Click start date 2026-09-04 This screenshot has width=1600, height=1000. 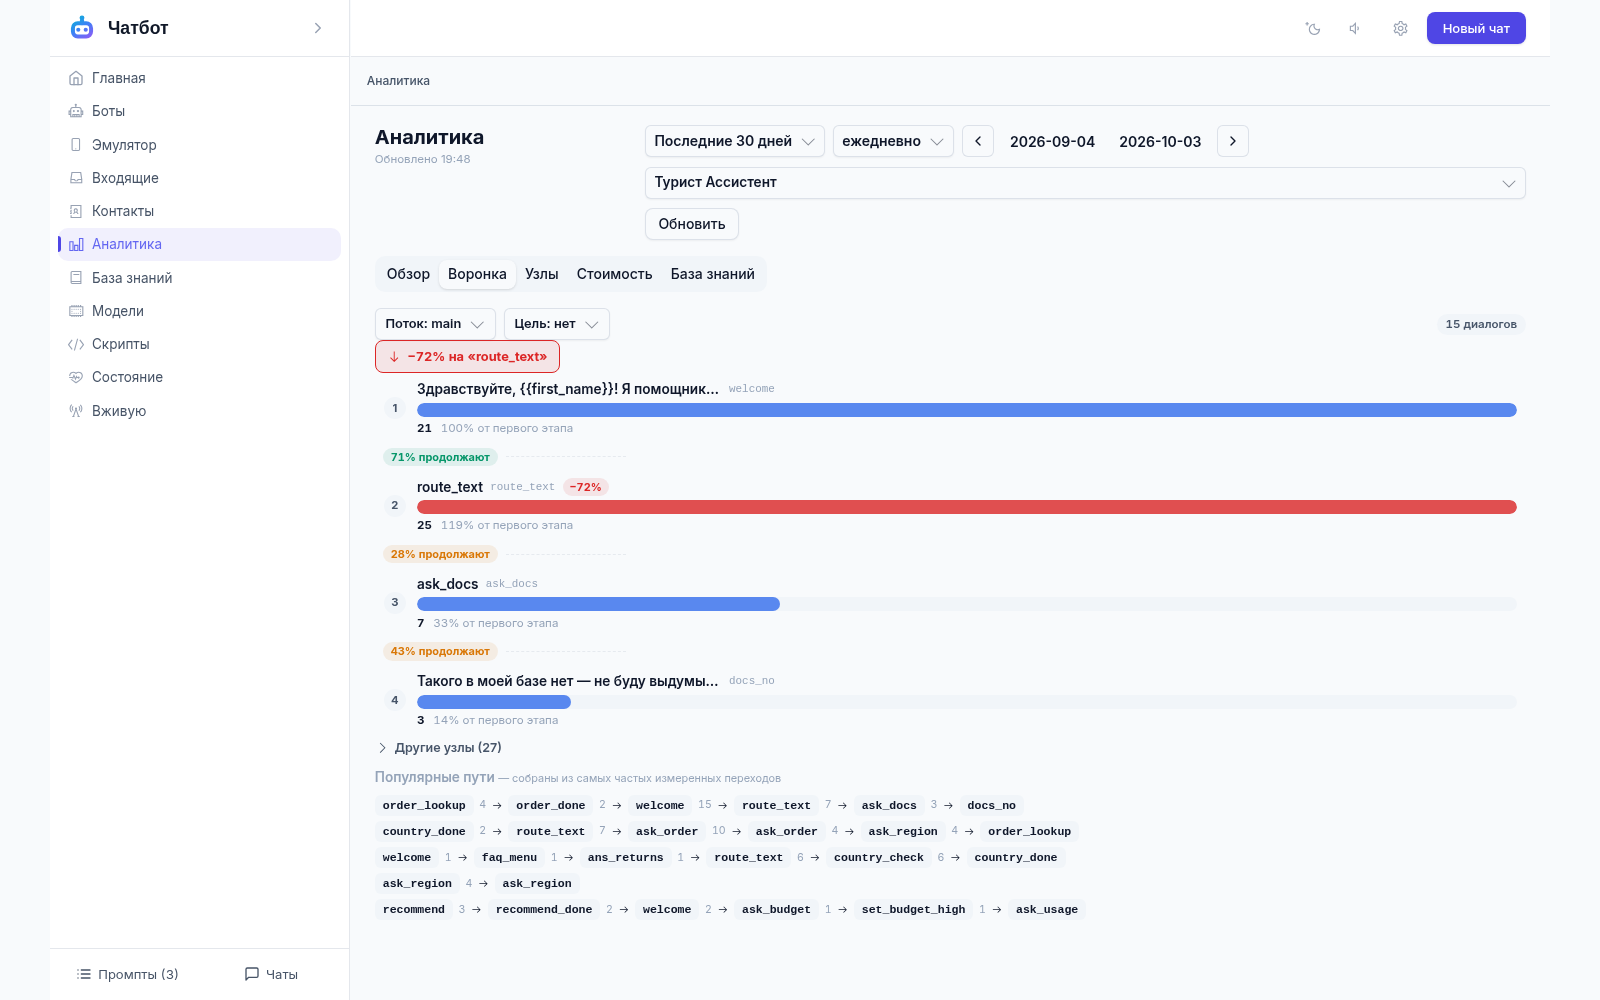(1052, 142)
